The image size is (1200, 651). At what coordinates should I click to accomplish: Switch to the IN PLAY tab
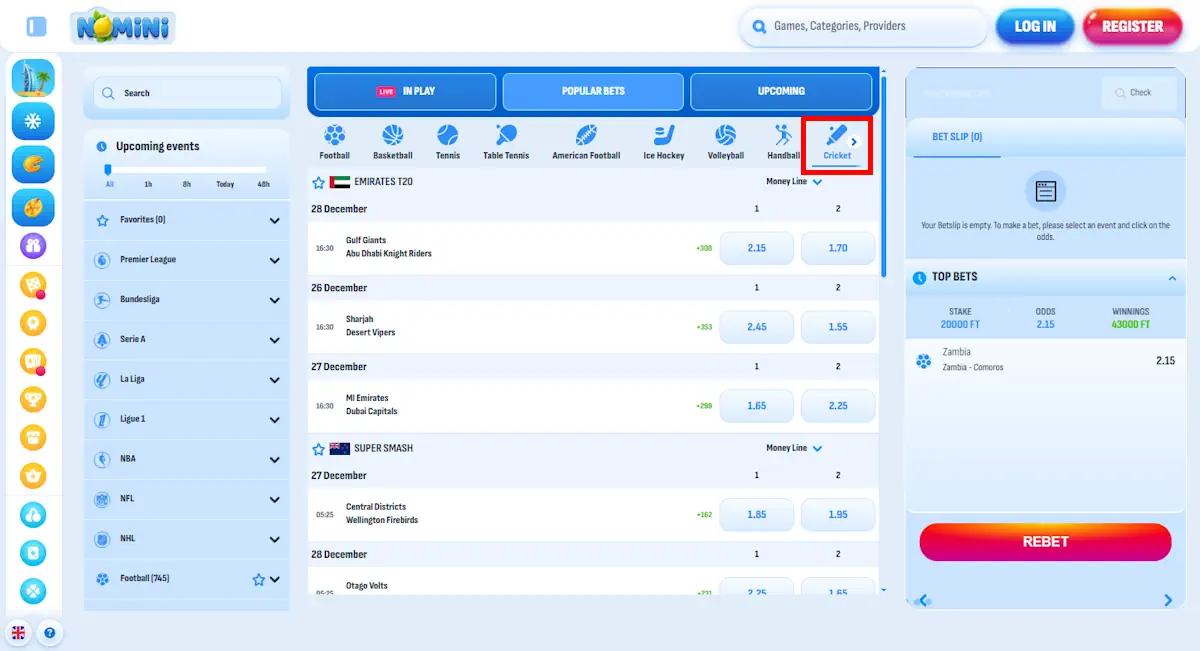404,91
